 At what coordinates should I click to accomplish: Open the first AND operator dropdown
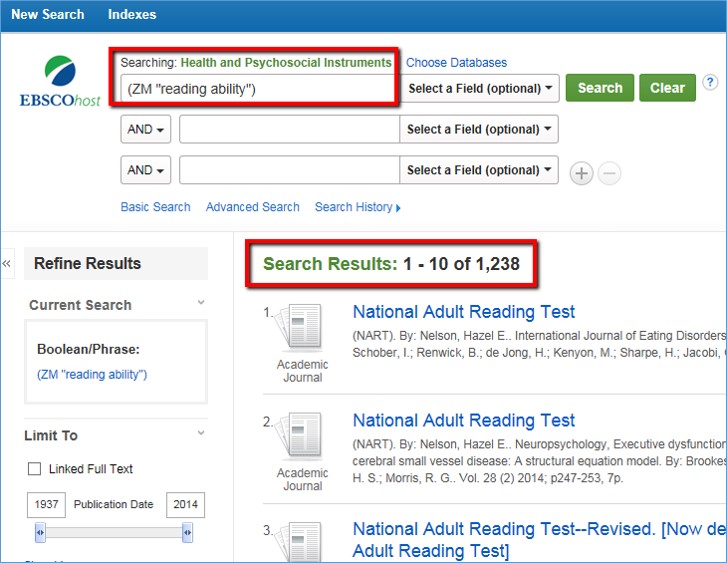tap(146, 129)
